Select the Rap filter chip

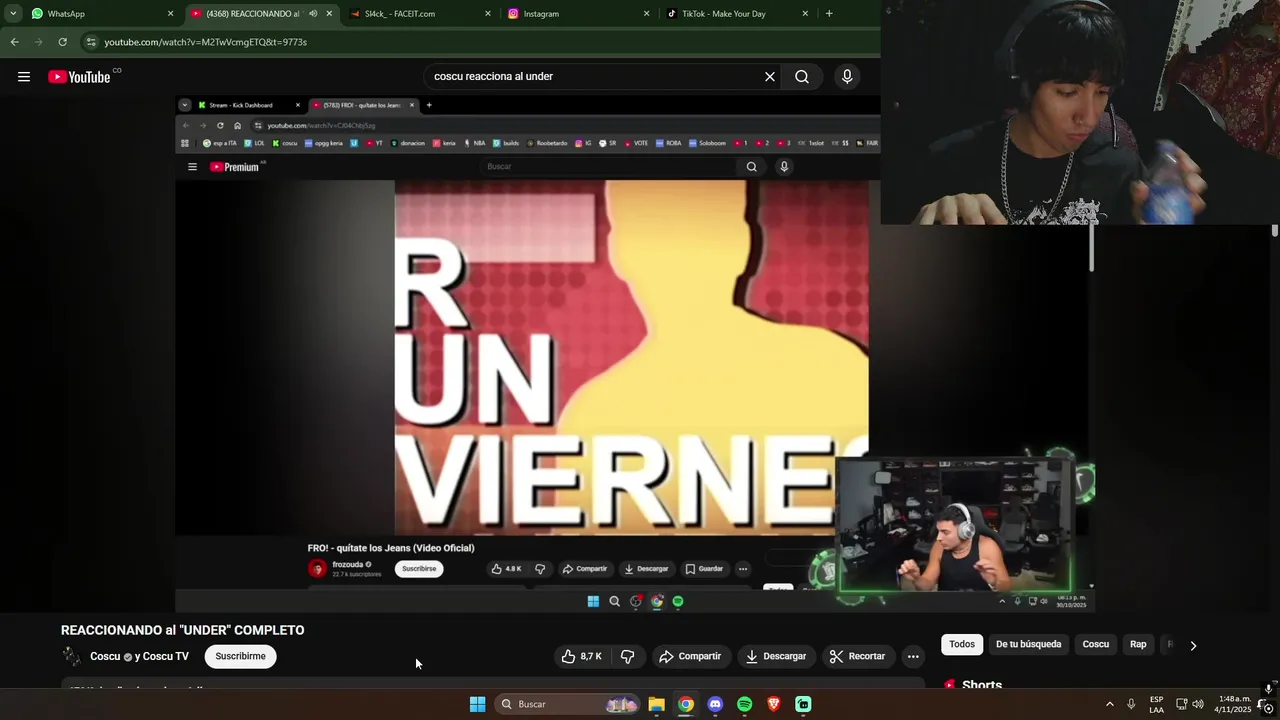point(1138,644)
